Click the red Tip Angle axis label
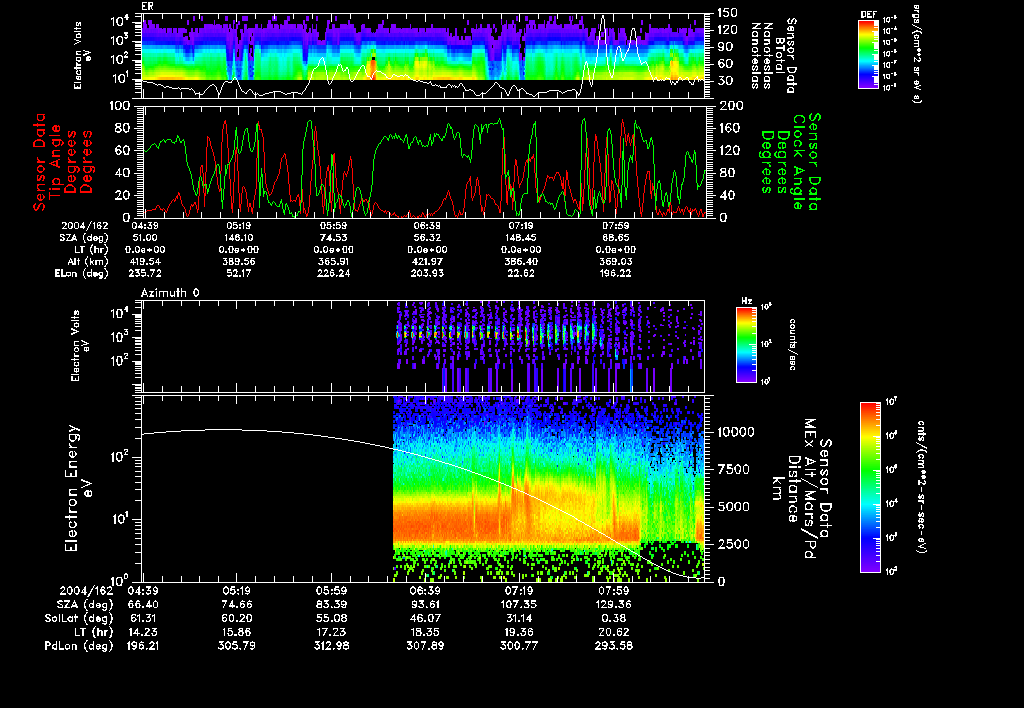Screen dimensions: 1024x708 (x=56, y=161)
